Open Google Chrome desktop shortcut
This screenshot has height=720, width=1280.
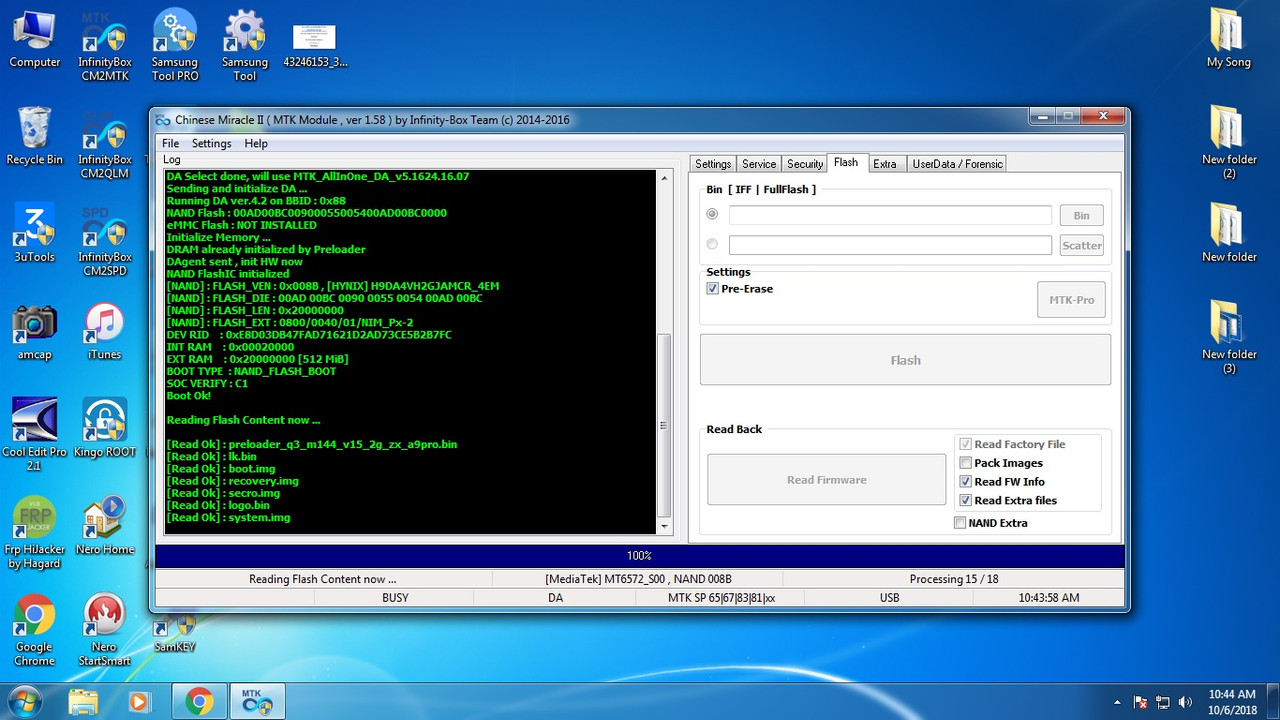pos(35,631)
